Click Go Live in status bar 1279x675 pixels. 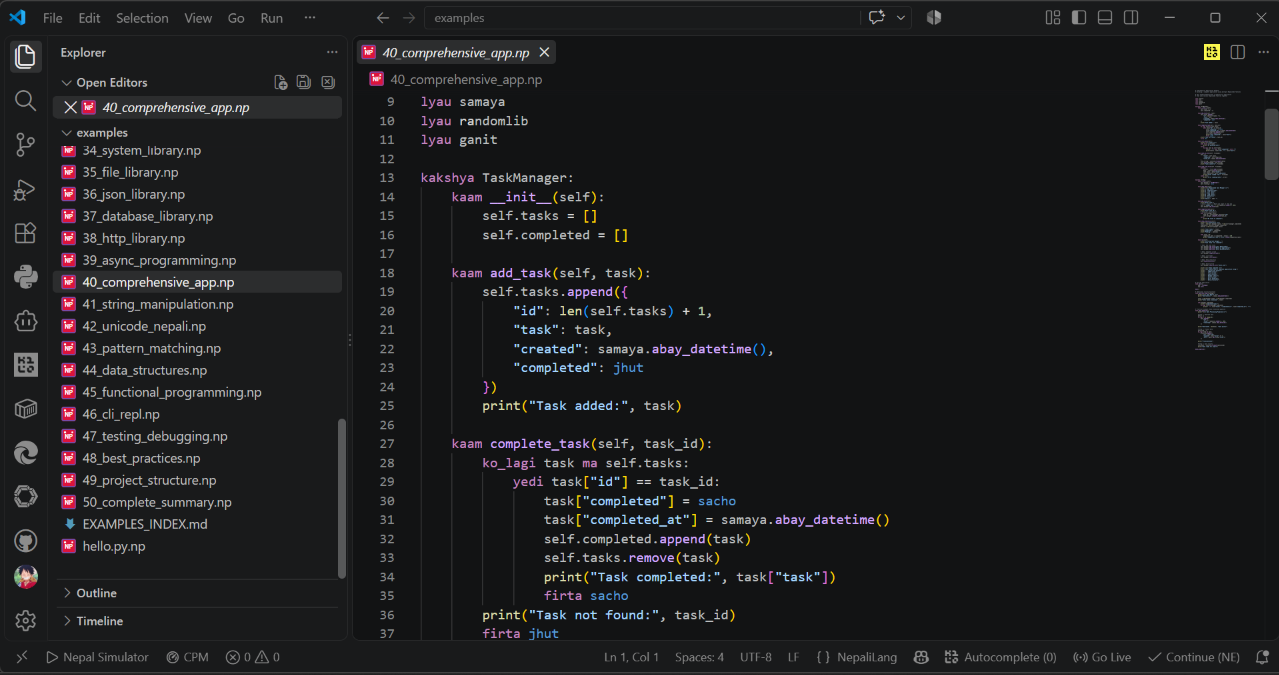pyautogui.click(x=1101, y=657)
